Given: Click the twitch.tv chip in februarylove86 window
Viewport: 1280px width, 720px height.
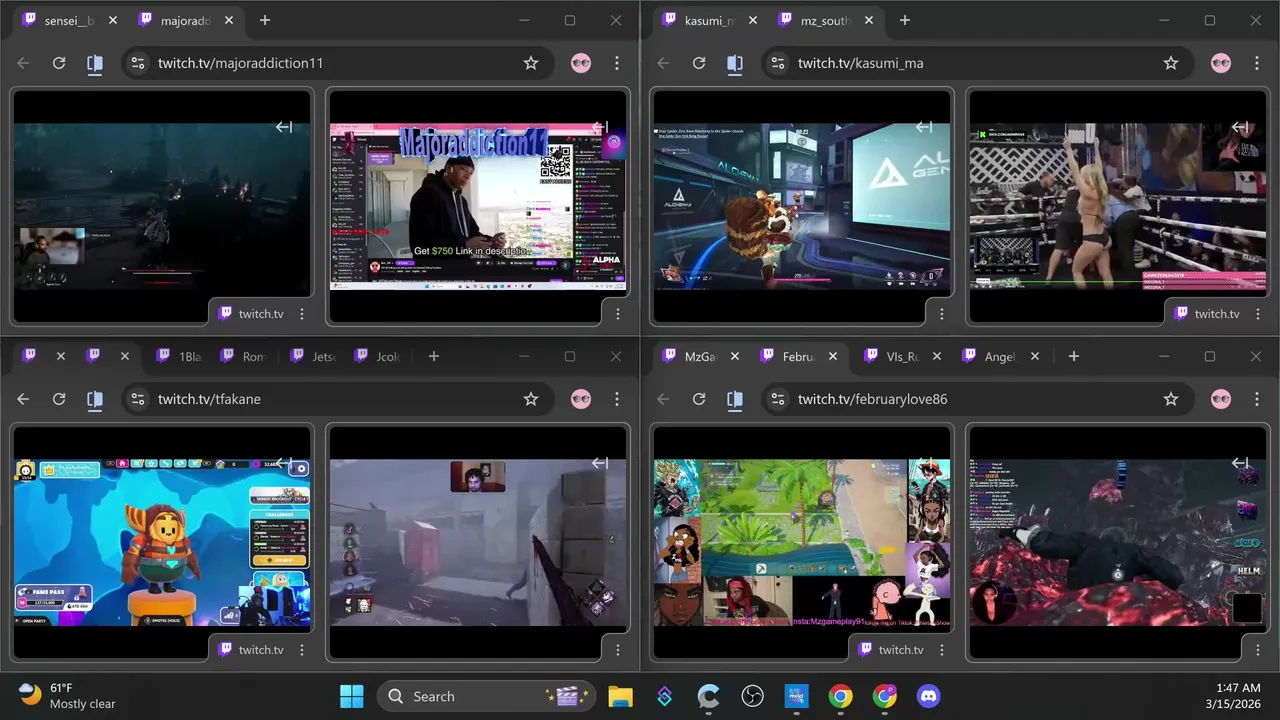Looking at the screenshot, I should coord(890,649).
